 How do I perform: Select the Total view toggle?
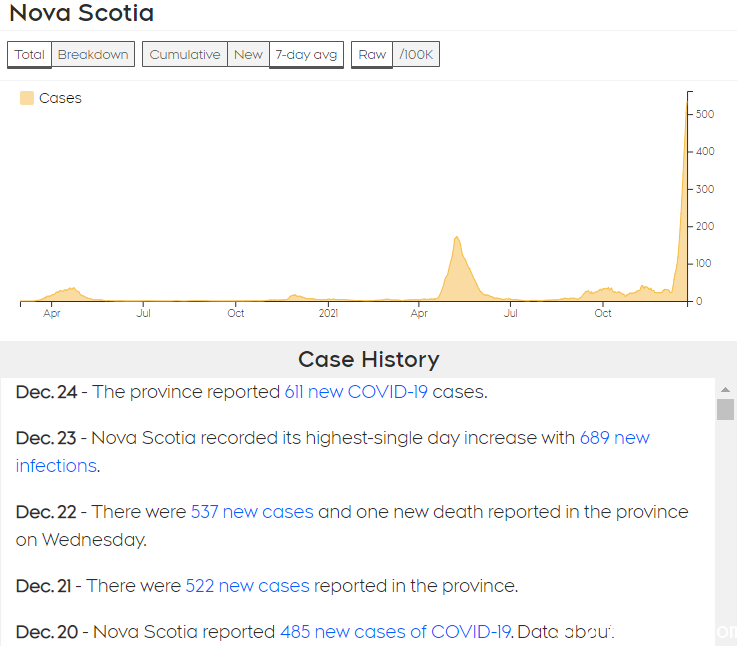click(x=29, y=54)
